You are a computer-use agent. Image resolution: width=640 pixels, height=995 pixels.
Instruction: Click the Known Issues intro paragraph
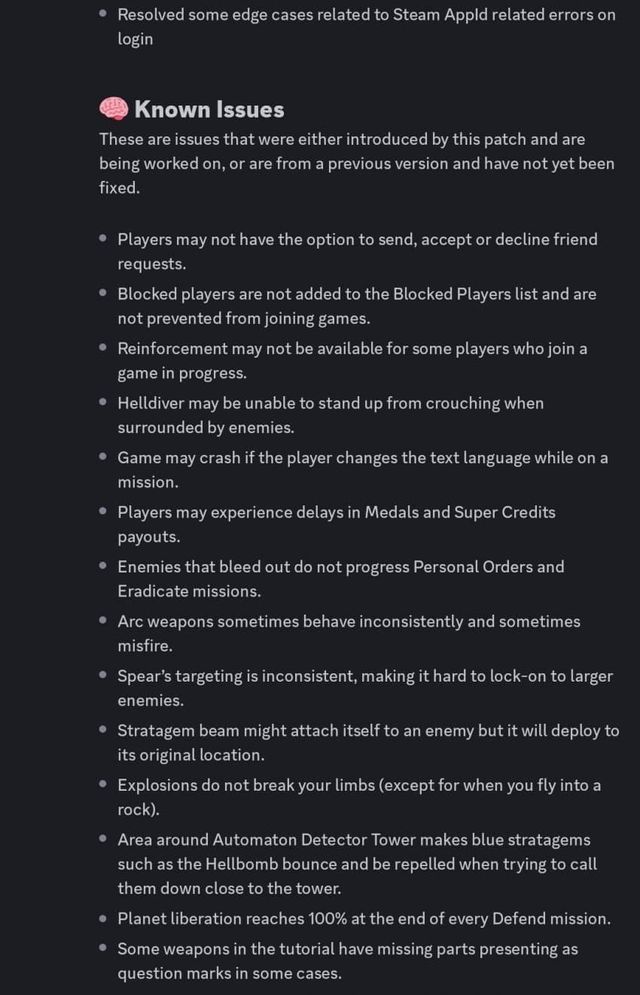click(356, 163)
